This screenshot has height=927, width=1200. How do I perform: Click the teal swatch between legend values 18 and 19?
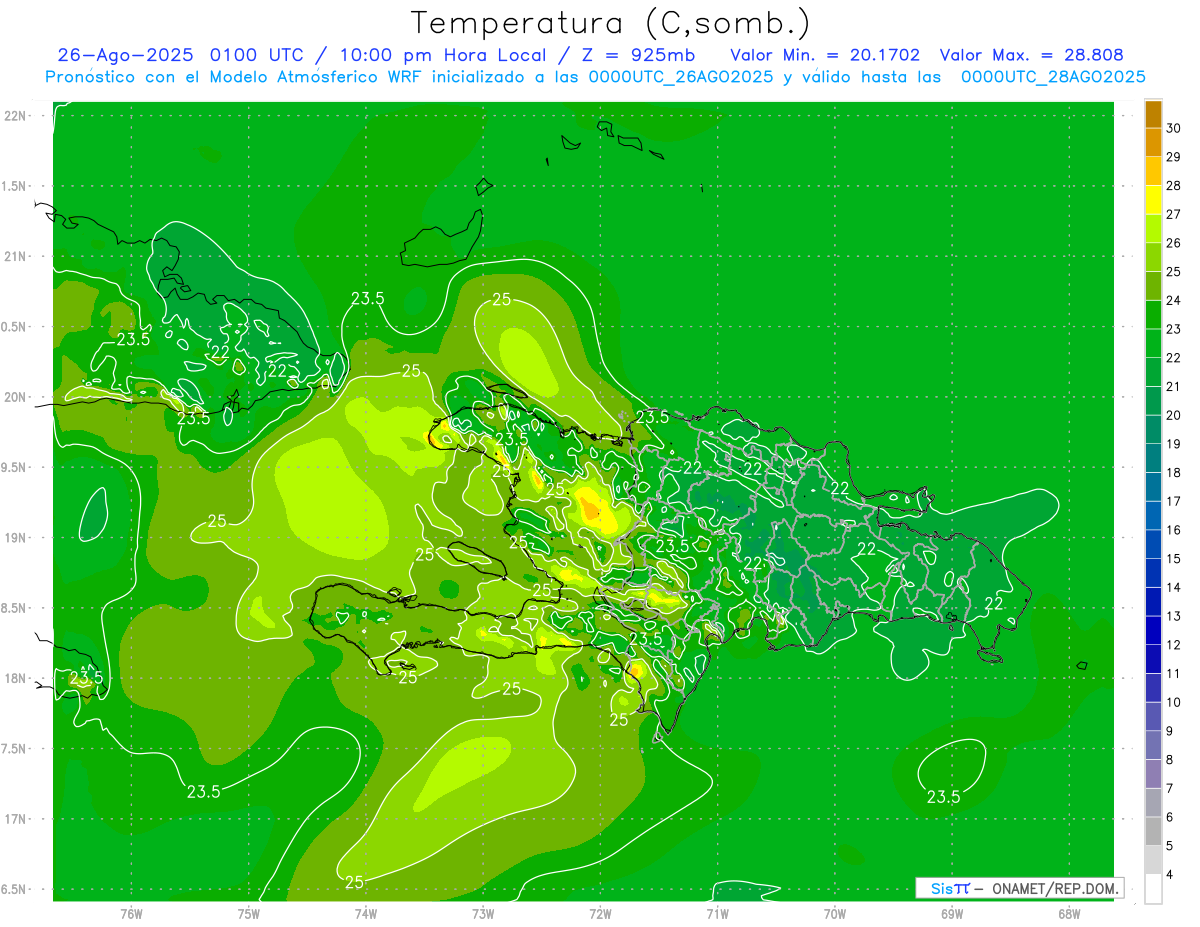tap(1153, 458)
